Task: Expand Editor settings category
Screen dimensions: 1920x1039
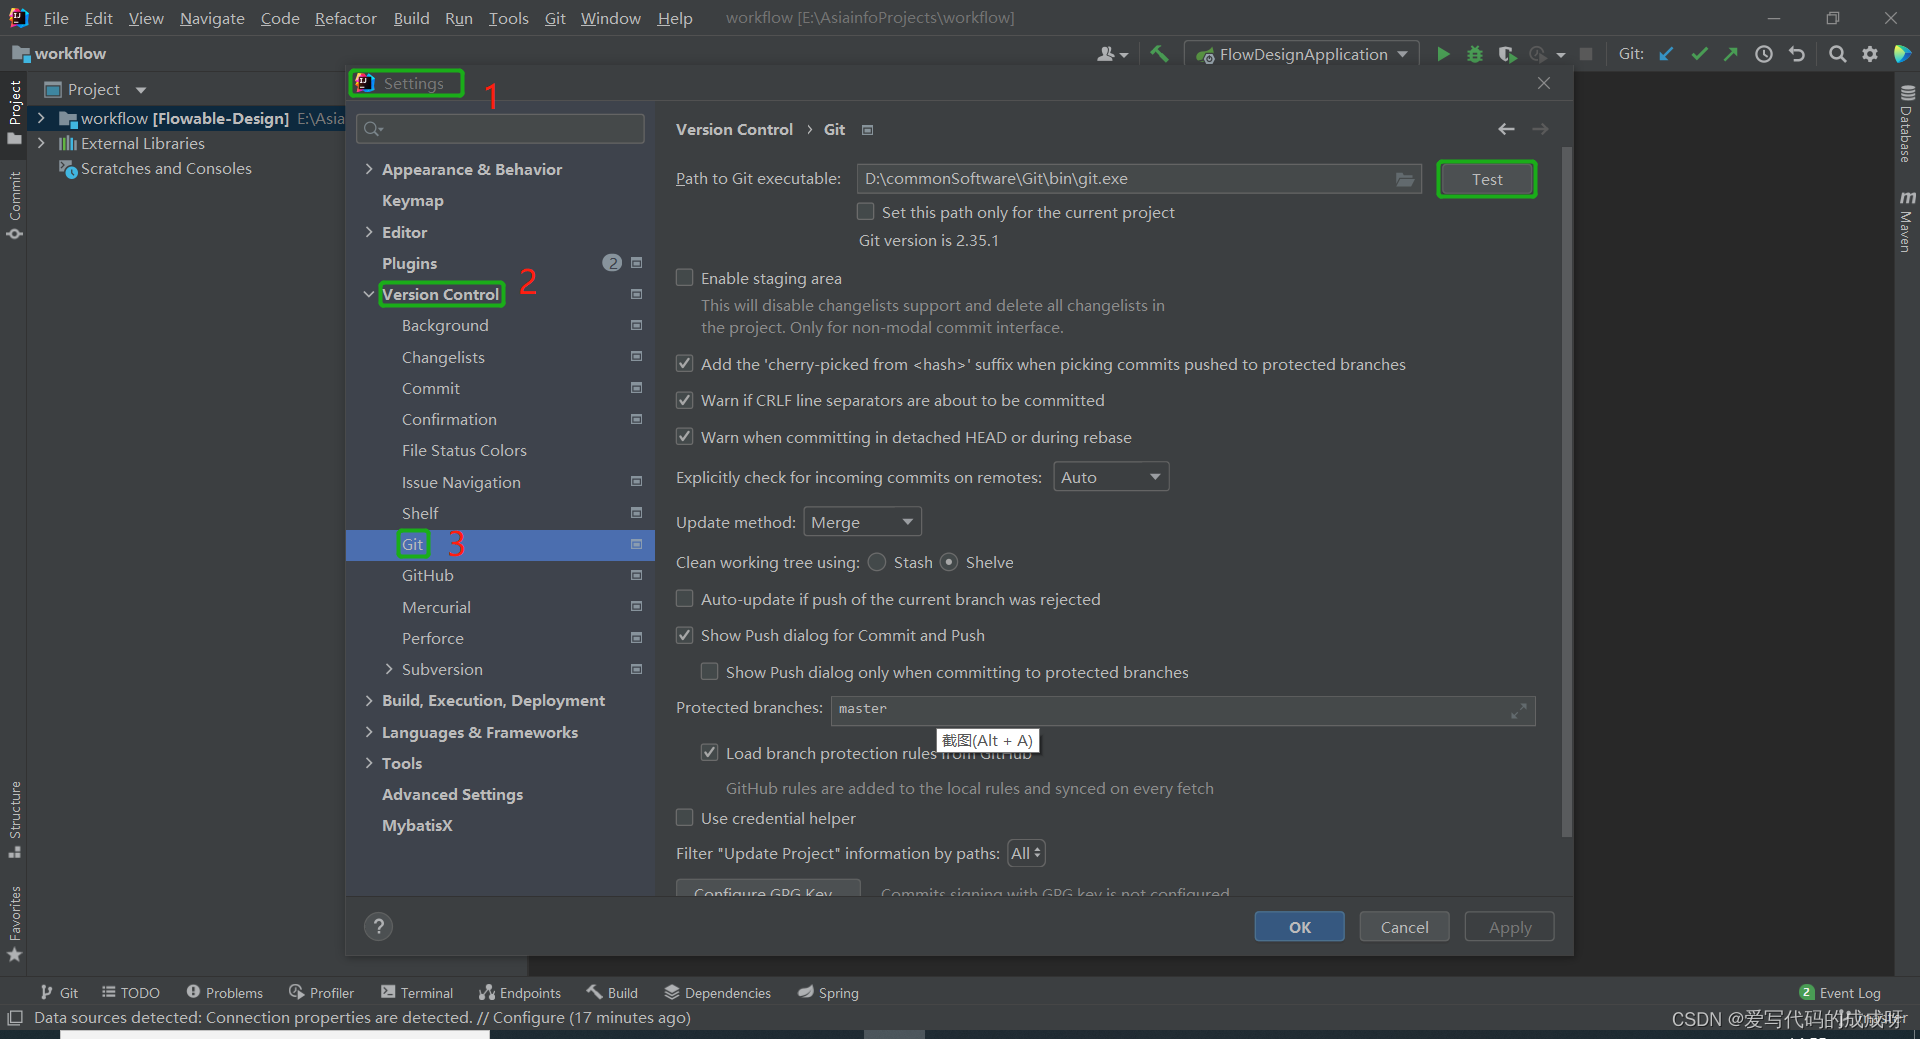Action: tap(369, 232)
